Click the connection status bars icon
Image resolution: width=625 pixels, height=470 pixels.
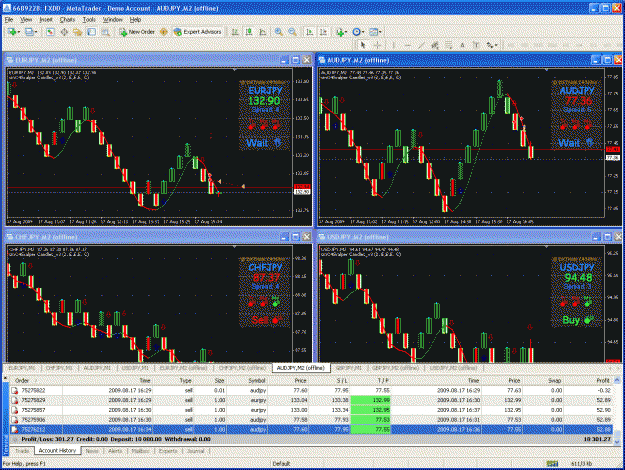tap(552, 464)
